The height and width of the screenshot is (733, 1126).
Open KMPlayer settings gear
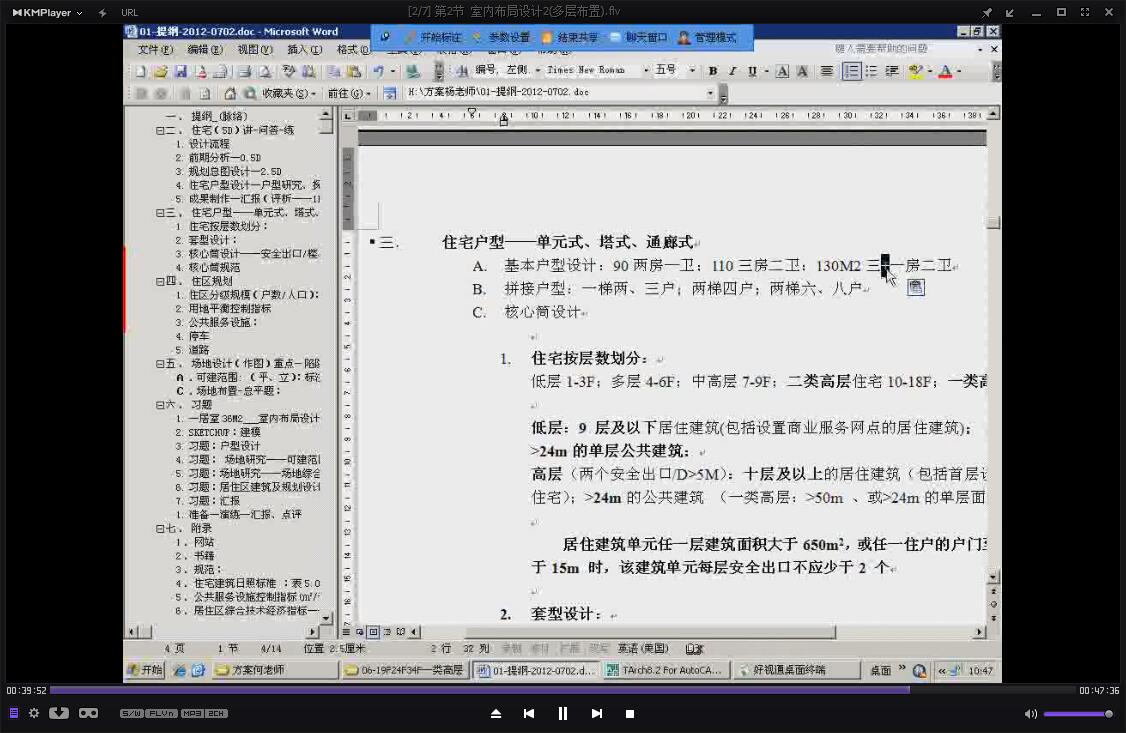[34, 713]
